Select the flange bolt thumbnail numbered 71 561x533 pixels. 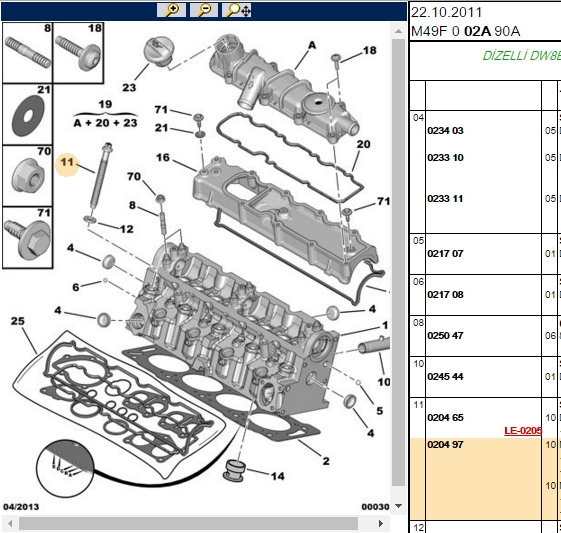point(28,238)
